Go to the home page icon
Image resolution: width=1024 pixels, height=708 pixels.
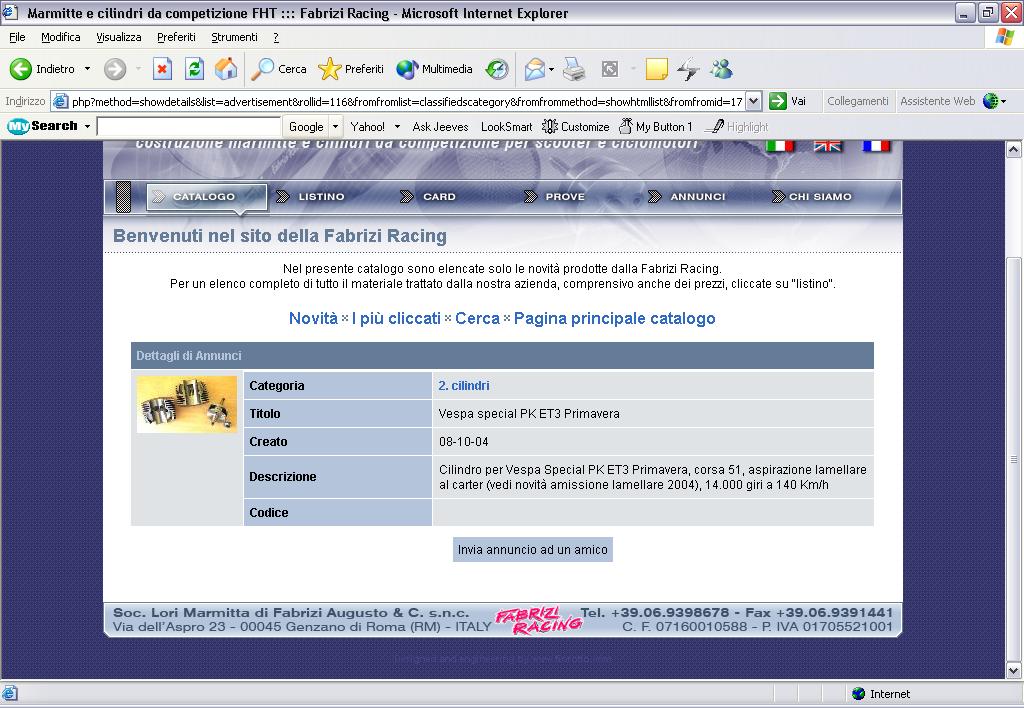point(226,69)
